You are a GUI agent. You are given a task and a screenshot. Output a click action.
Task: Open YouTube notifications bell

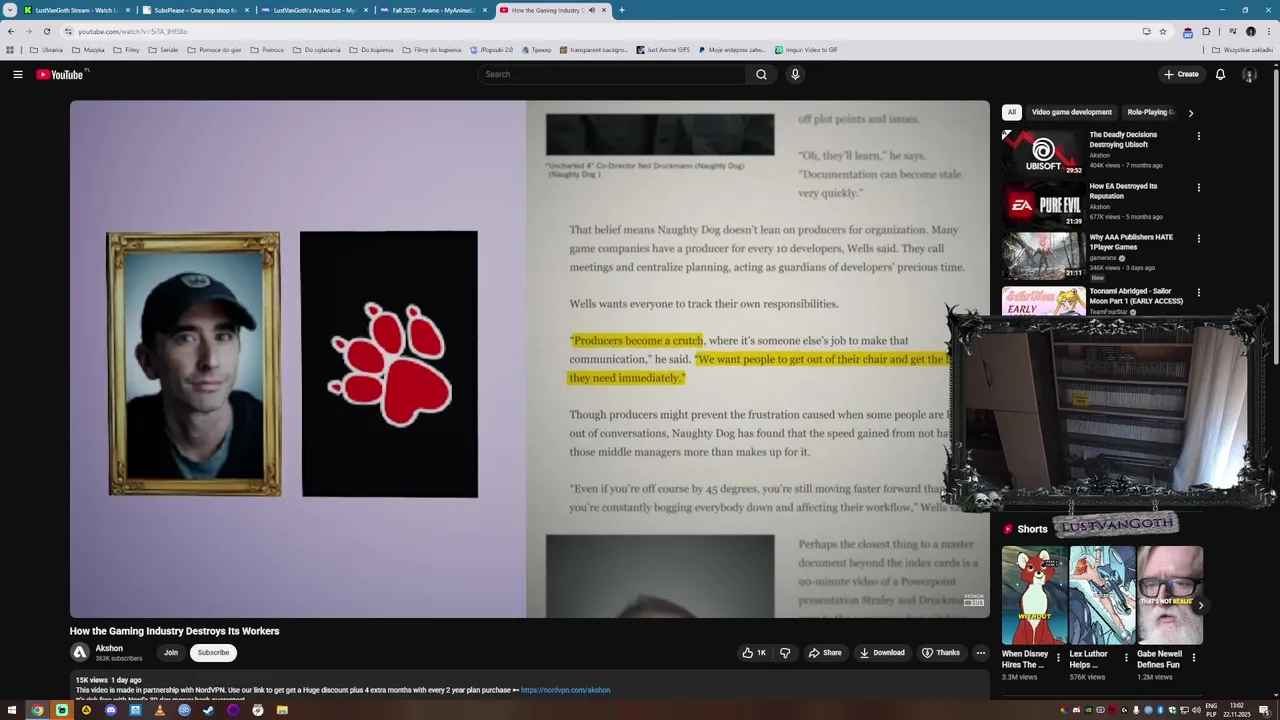1220,74
